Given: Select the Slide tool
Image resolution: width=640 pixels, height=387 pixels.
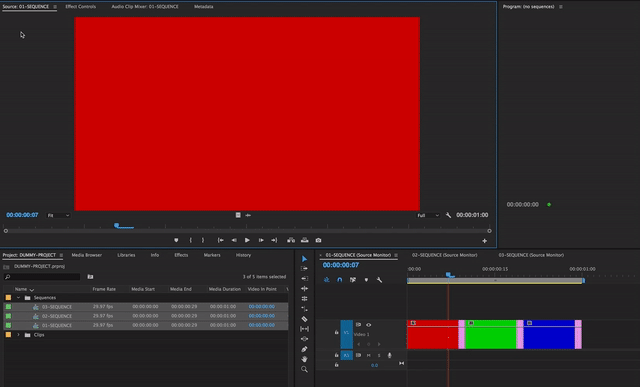Looking at the screenshot, I should coord(304,339).
